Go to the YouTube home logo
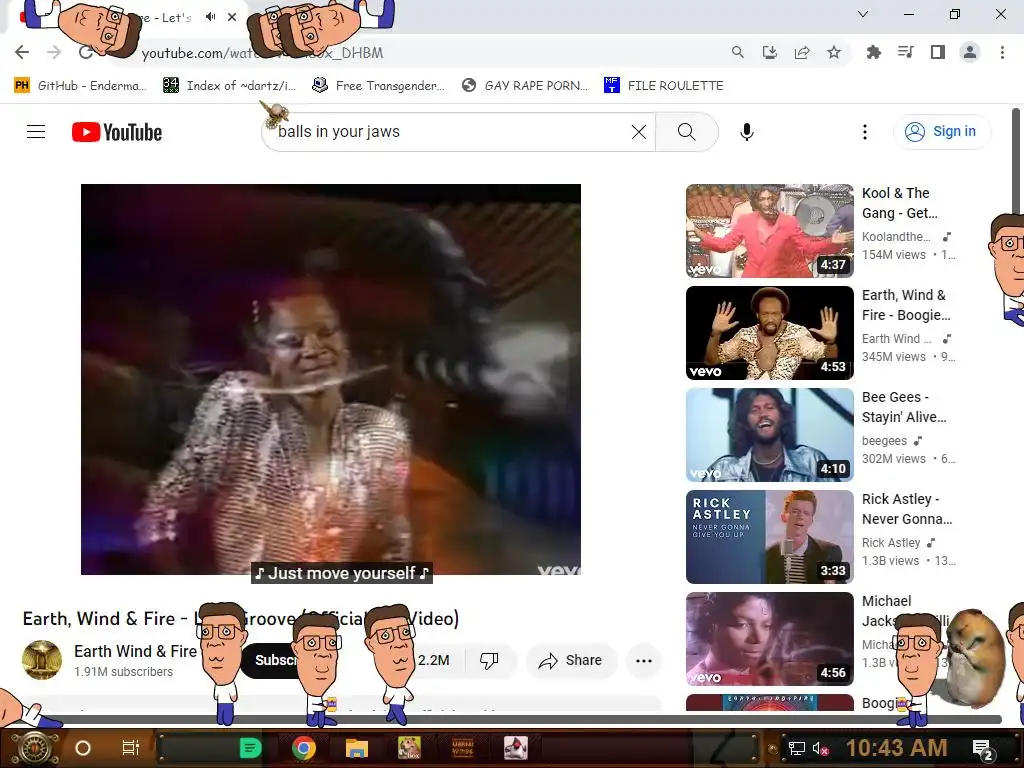Image resolution: width=1024 pixels, height=768 pixels. (x=117, y=132)
